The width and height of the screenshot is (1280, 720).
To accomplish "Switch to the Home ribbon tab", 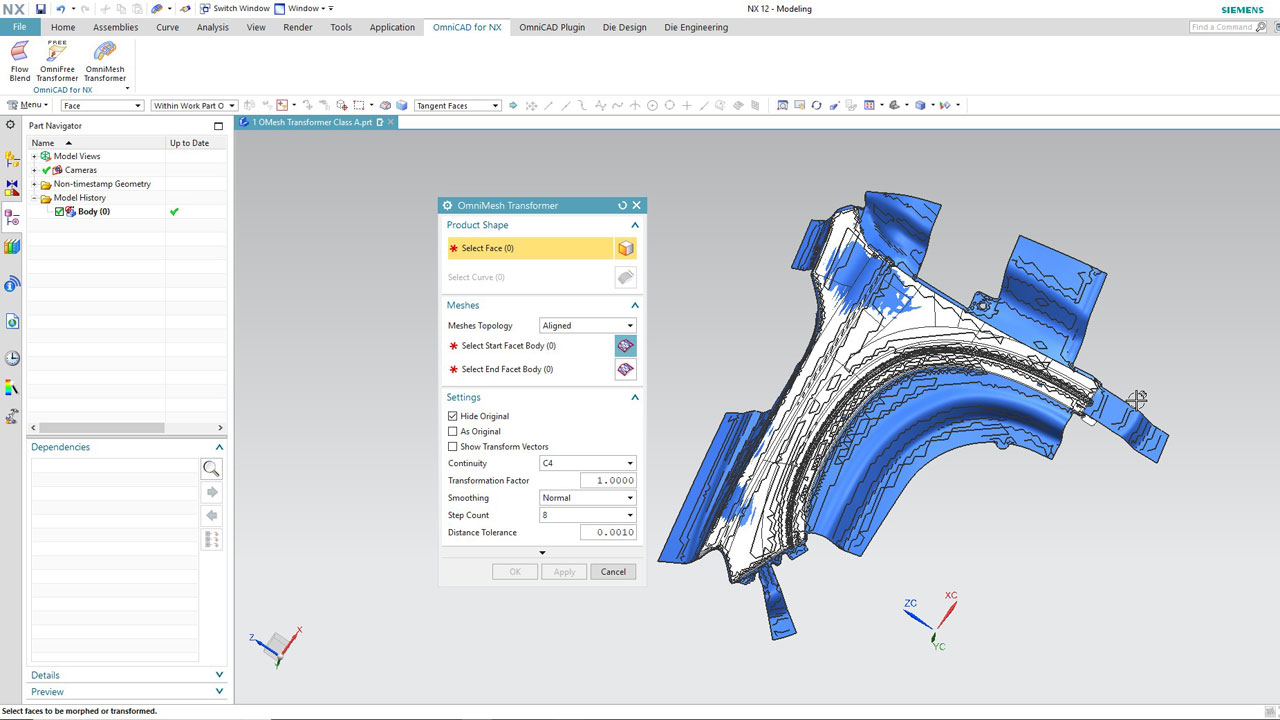I will tap(63, 27).
